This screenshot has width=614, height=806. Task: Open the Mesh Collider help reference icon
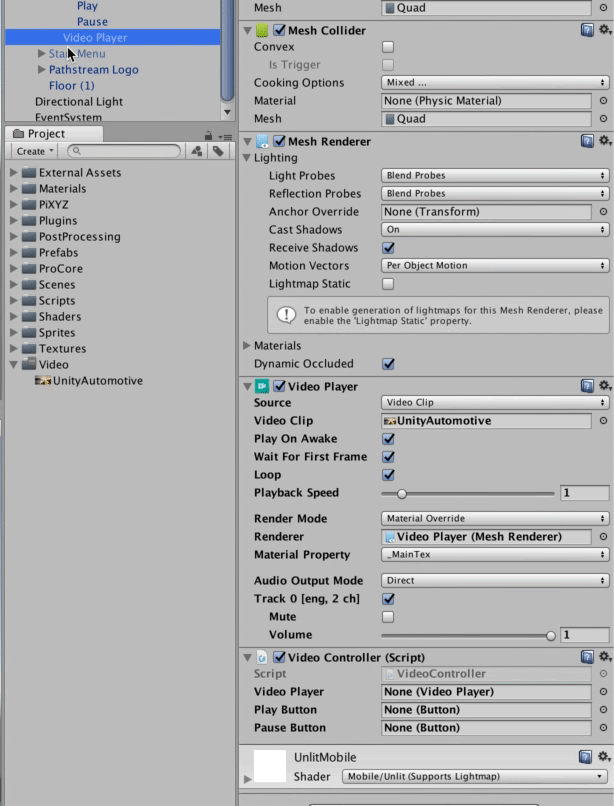587,31
